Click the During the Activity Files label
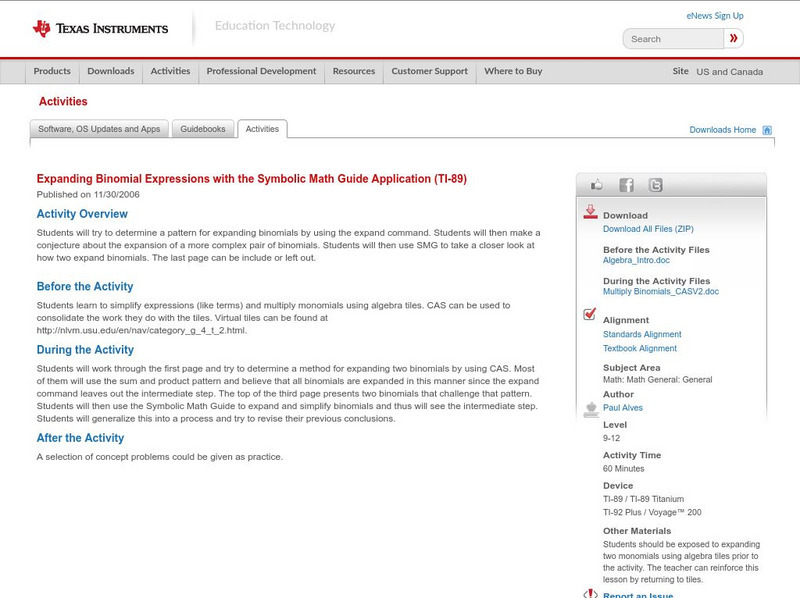The height and width of the screenshot is (598, 800). [657, 281]
